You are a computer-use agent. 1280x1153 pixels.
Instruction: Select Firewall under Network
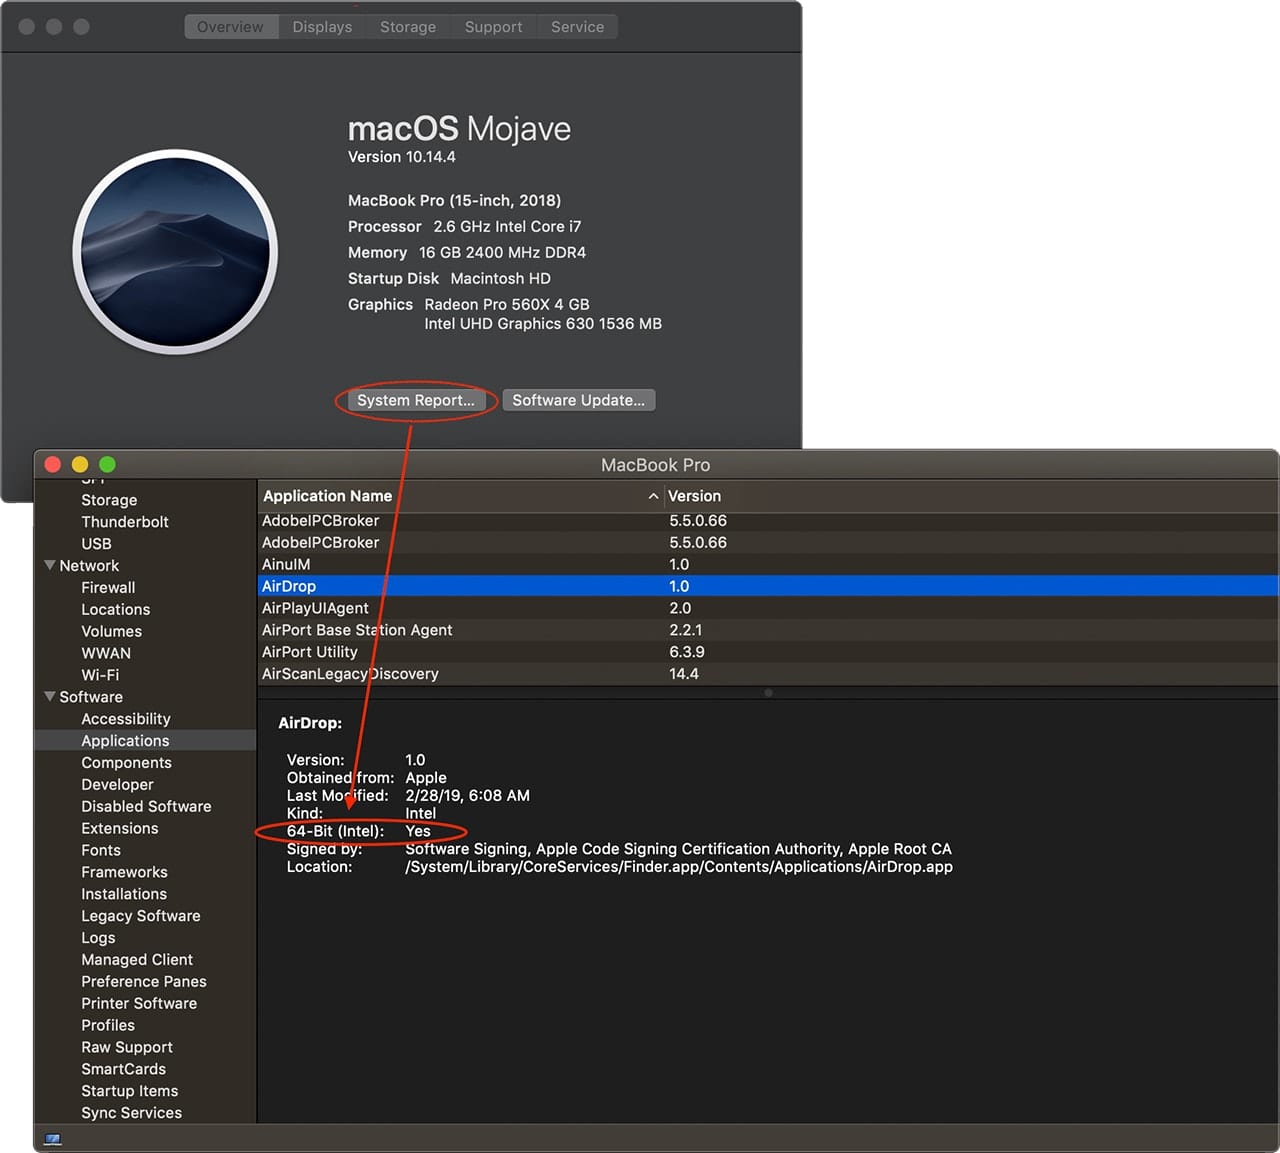click(108, 588)
